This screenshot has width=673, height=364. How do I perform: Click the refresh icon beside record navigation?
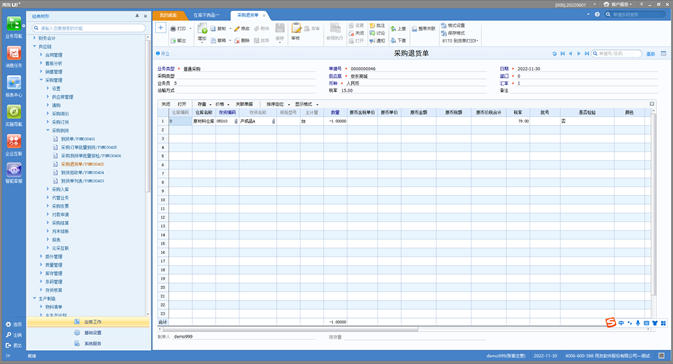pos(555,54)
